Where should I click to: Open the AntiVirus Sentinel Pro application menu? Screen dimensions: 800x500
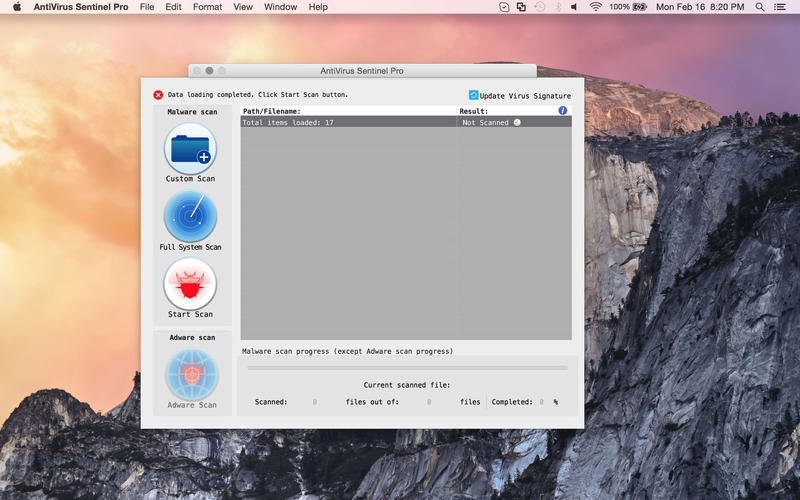tap(81, 7)
